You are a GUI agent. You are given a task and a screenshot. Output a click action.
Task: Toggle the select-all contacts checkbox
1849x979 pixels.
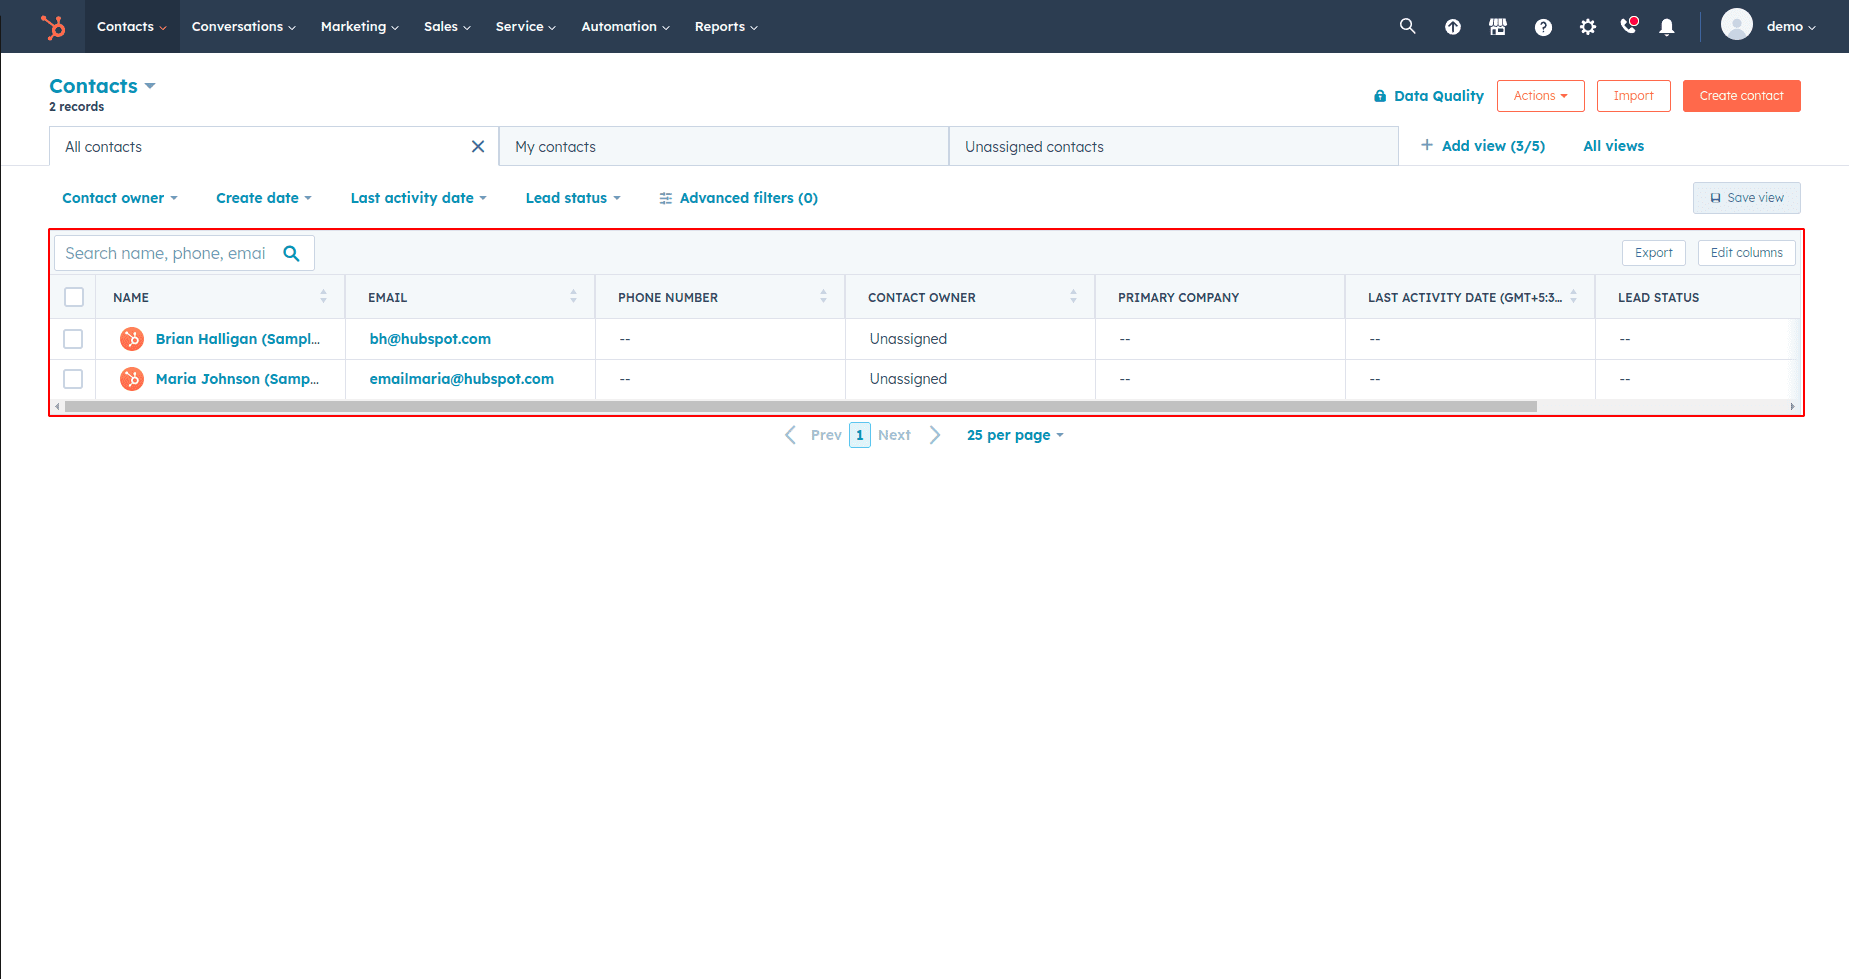click(74, 297)
